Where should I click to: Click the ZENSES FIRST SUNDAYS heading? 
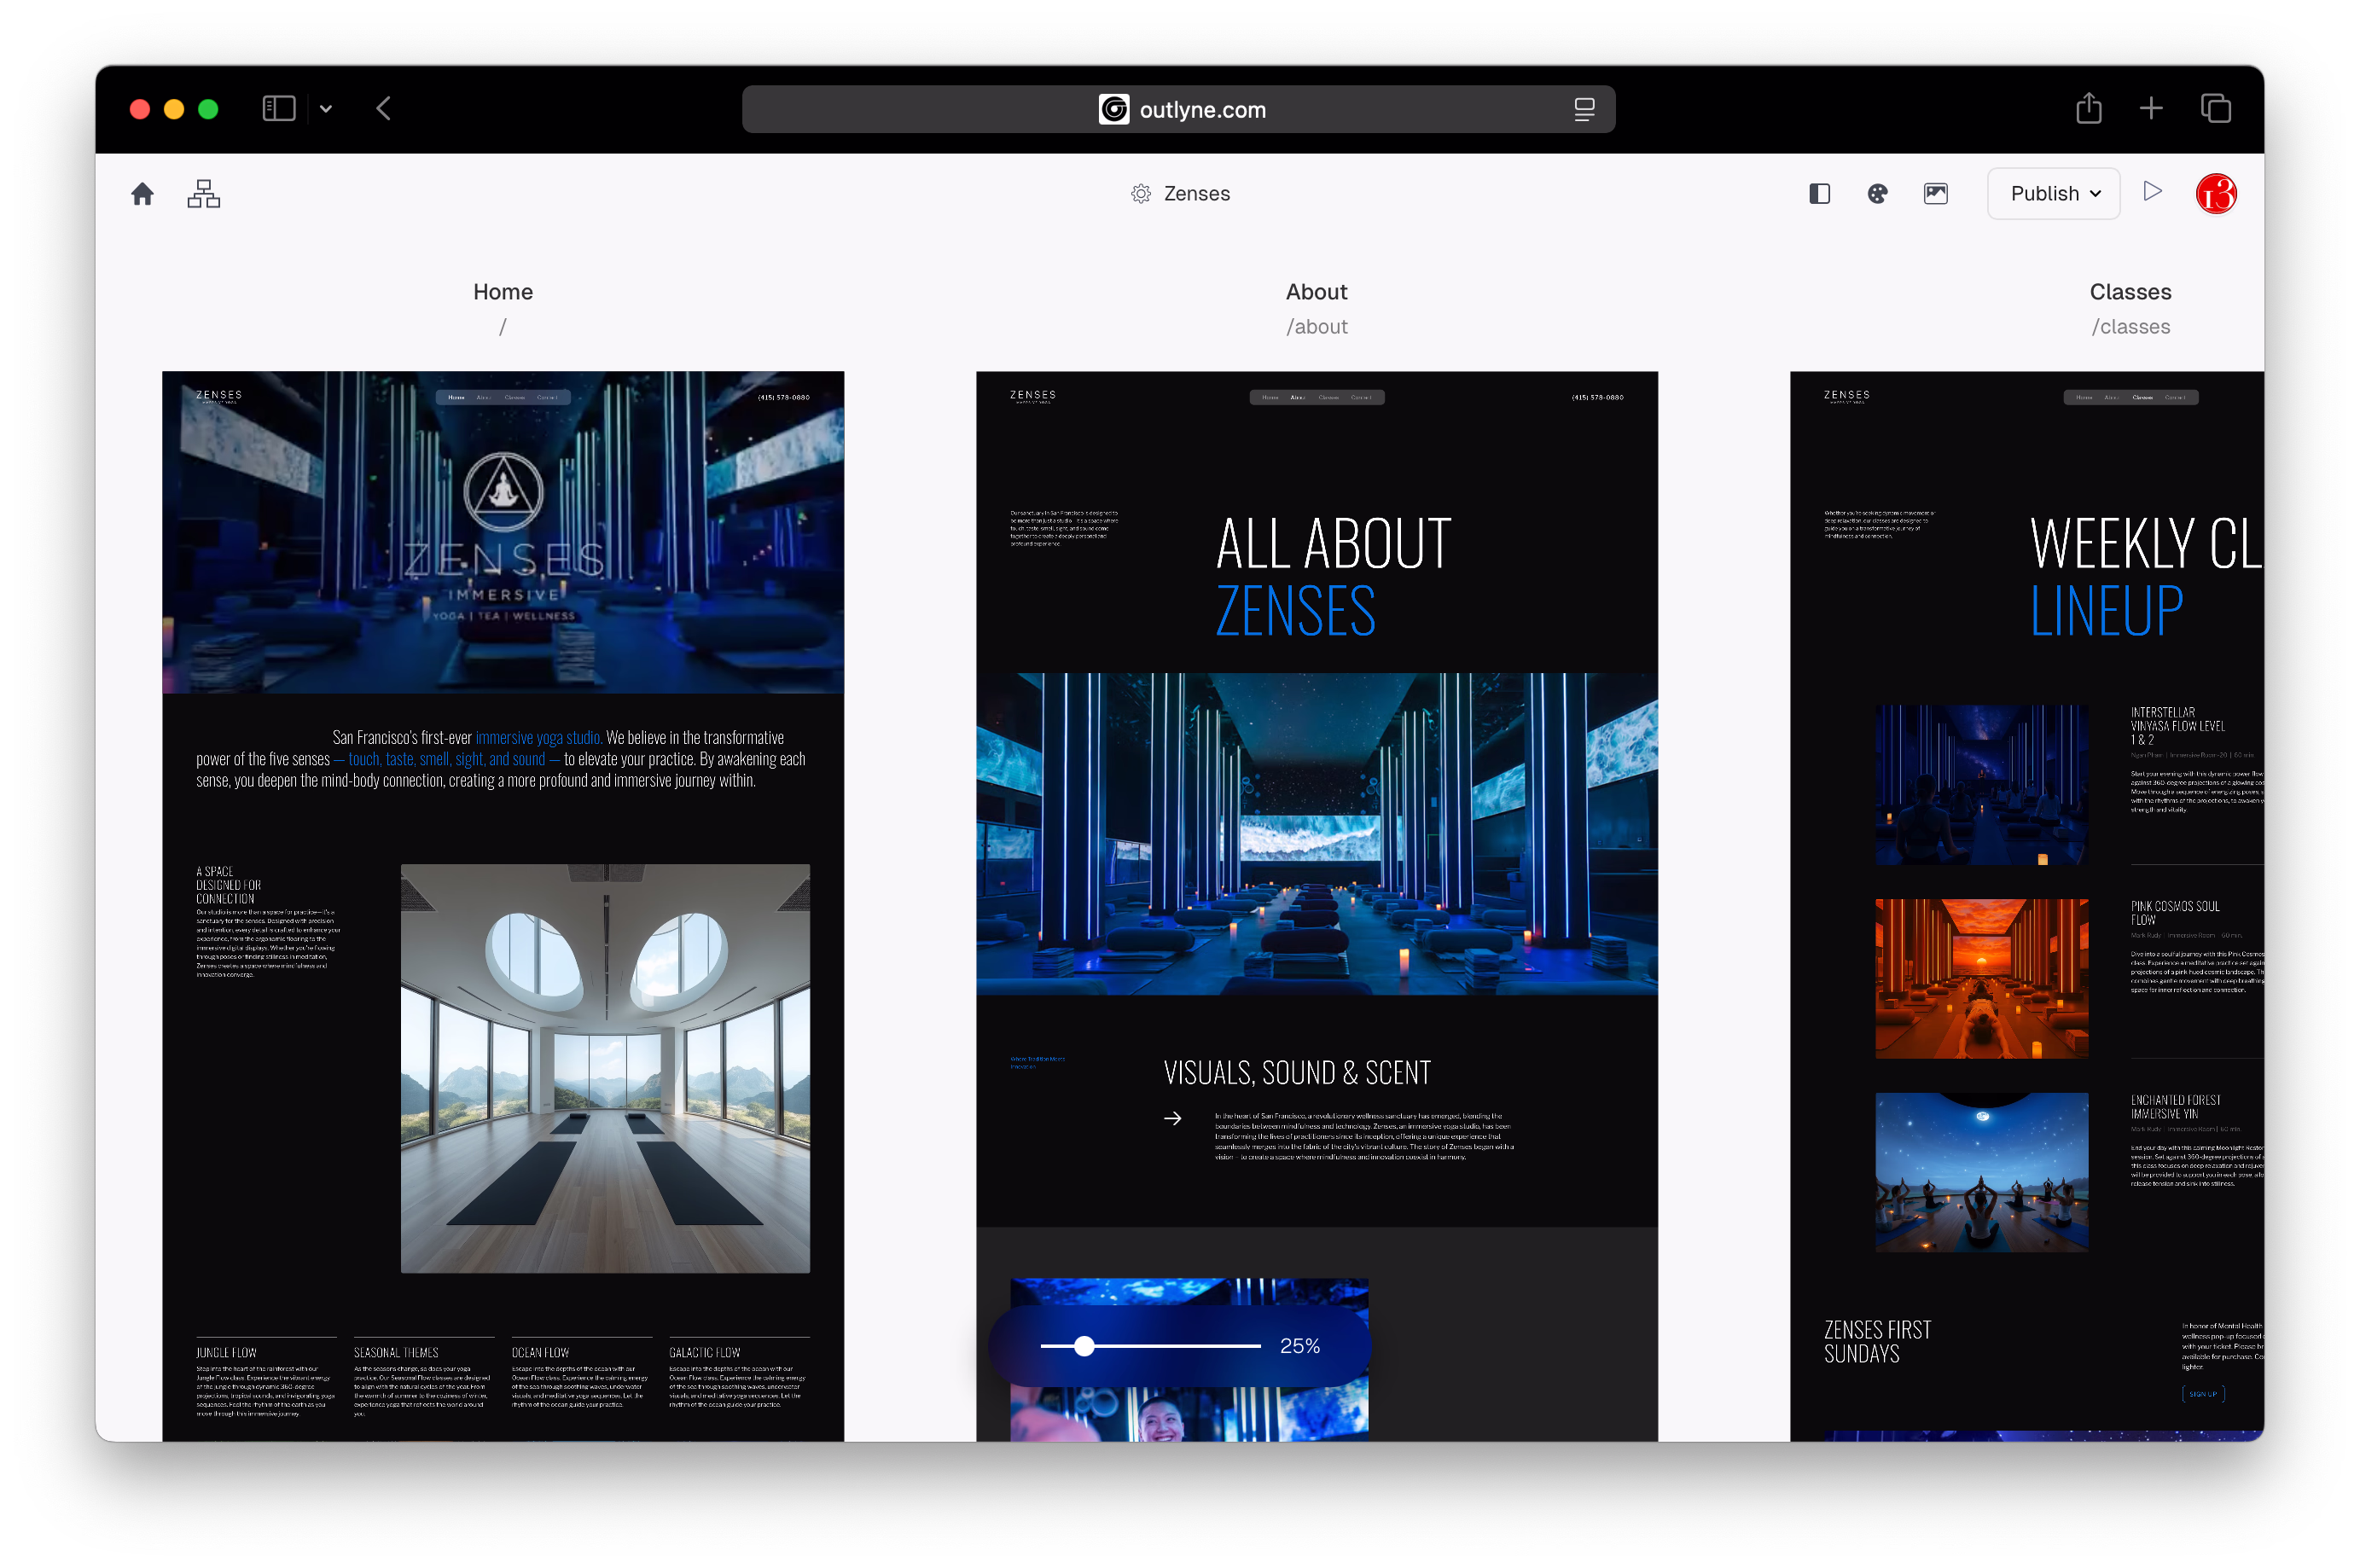click(1877, 1341)
